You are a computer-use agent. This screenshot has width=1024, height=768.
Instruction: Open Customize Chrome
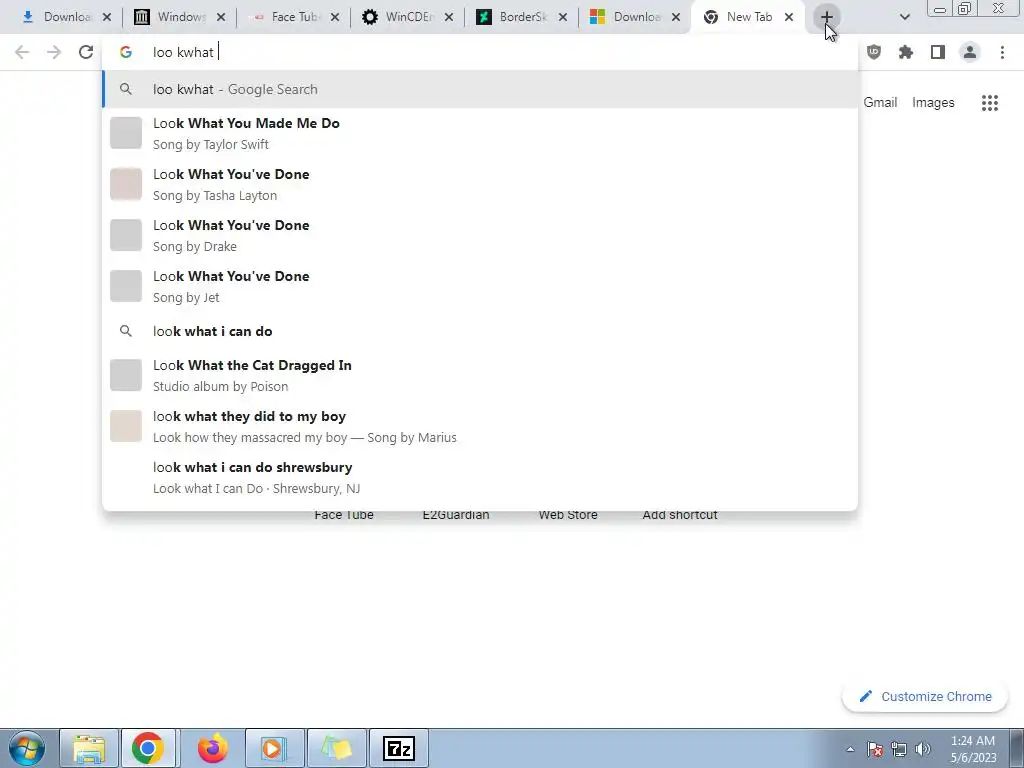[925, 696]
